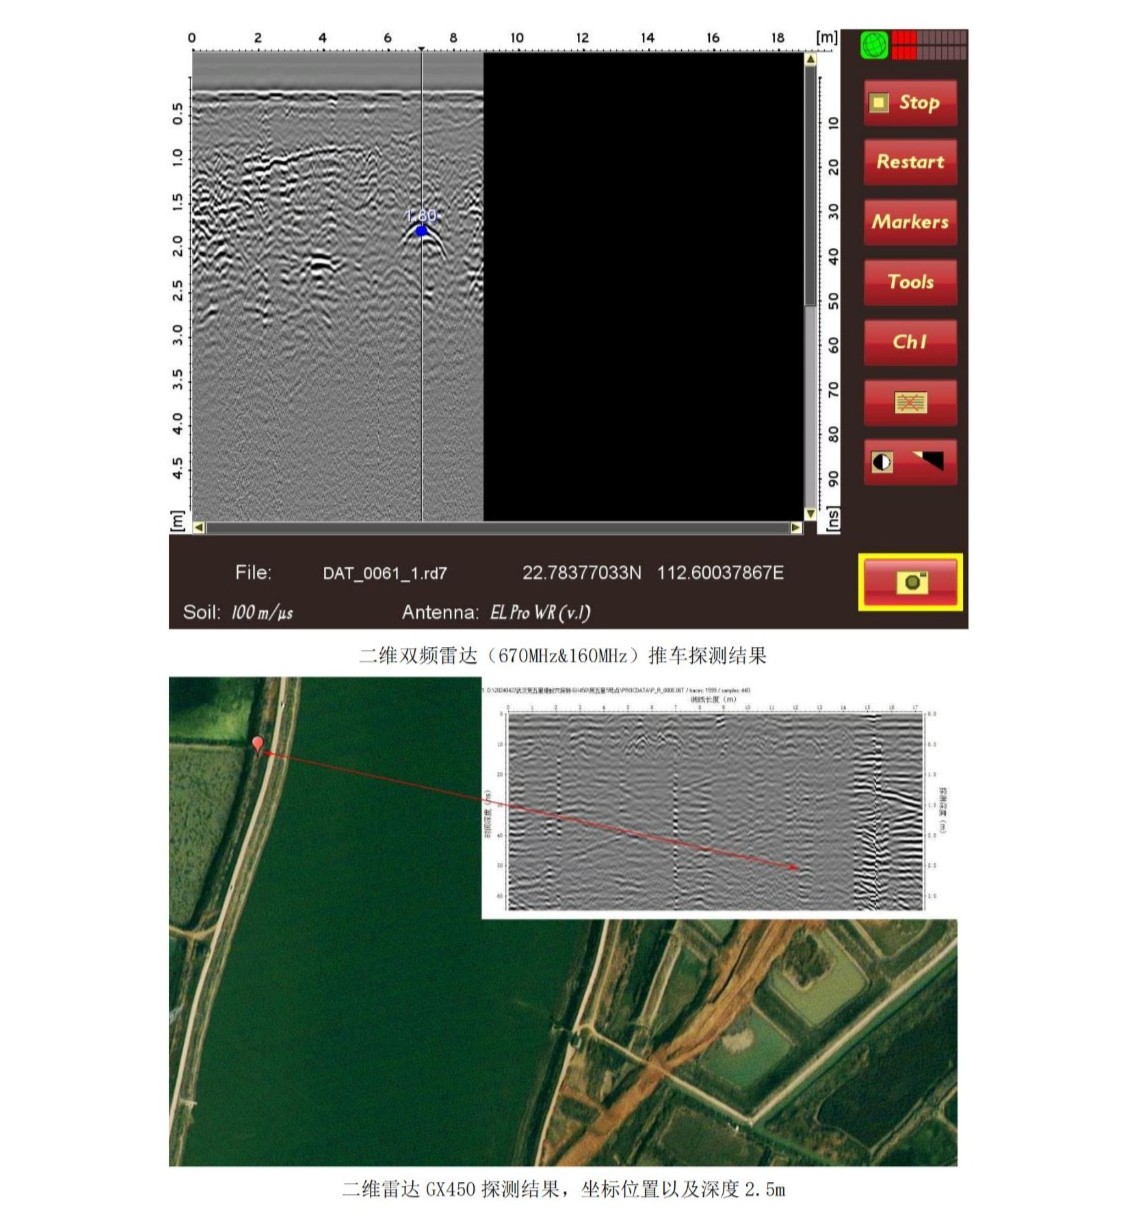This screenshot has height=1230, width=1129.
Task: Open the contrast and gain settings icon
Action: pos(910,462)
